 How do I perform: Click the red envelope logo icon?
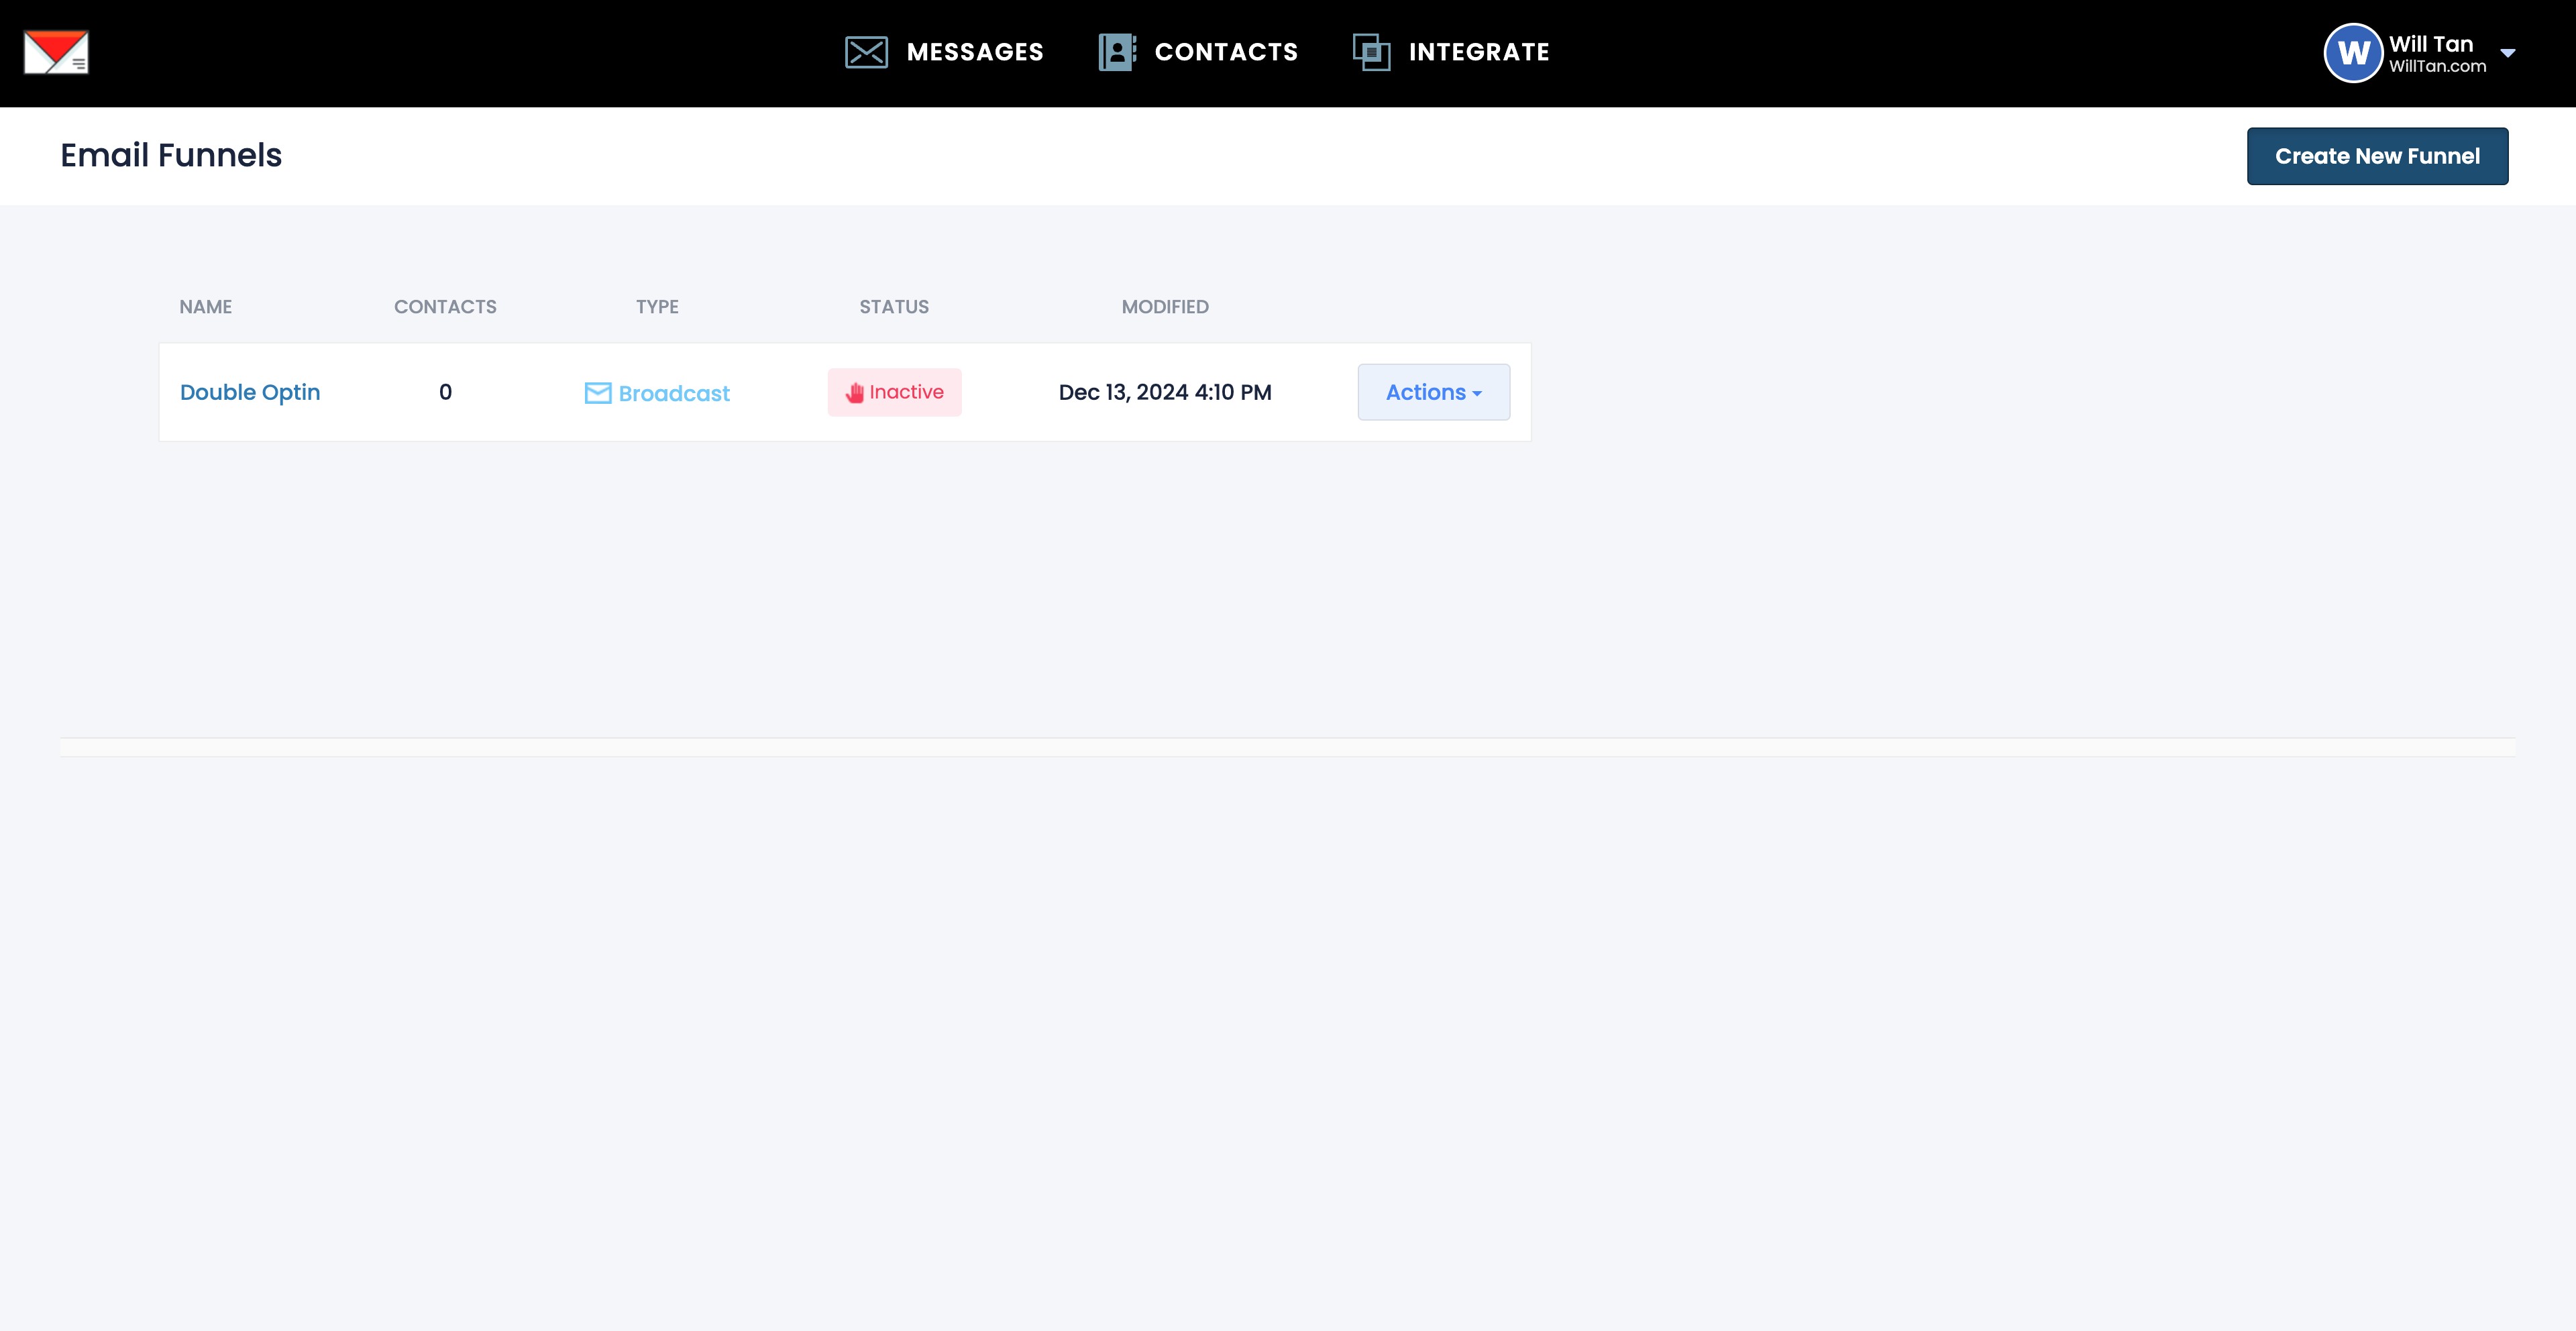click(x=56, y=52)
